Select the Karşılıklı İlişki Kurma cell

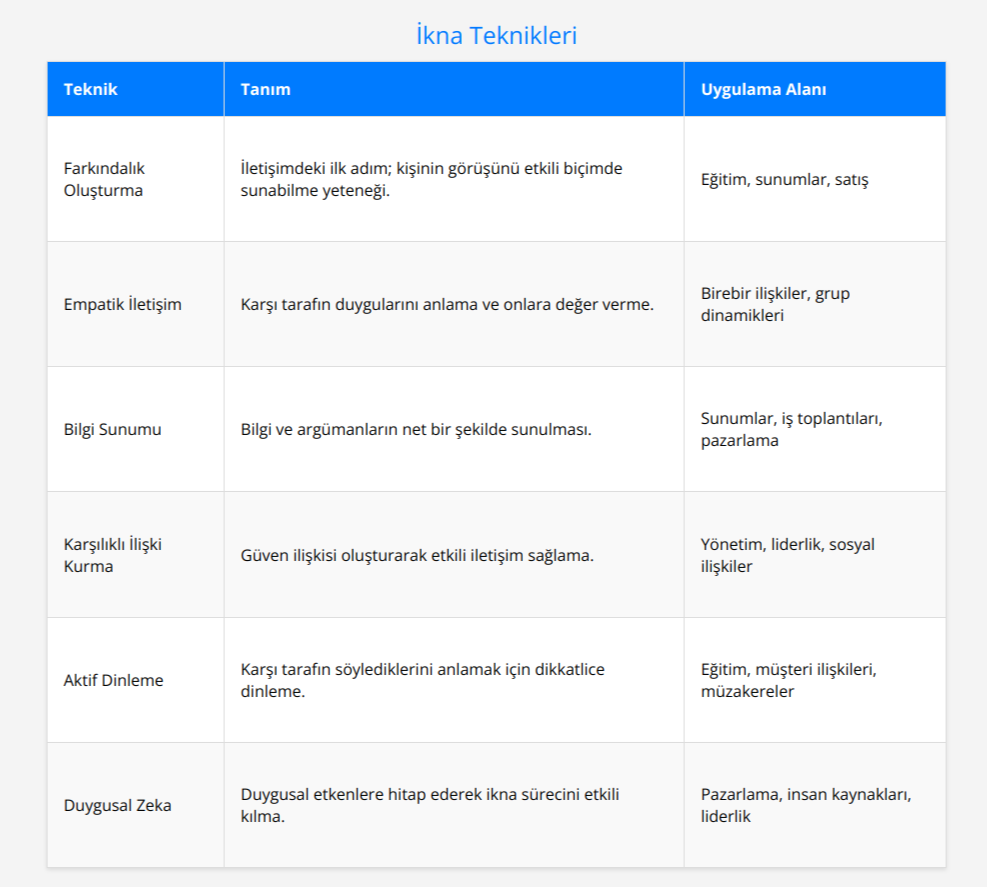point(113,555)
